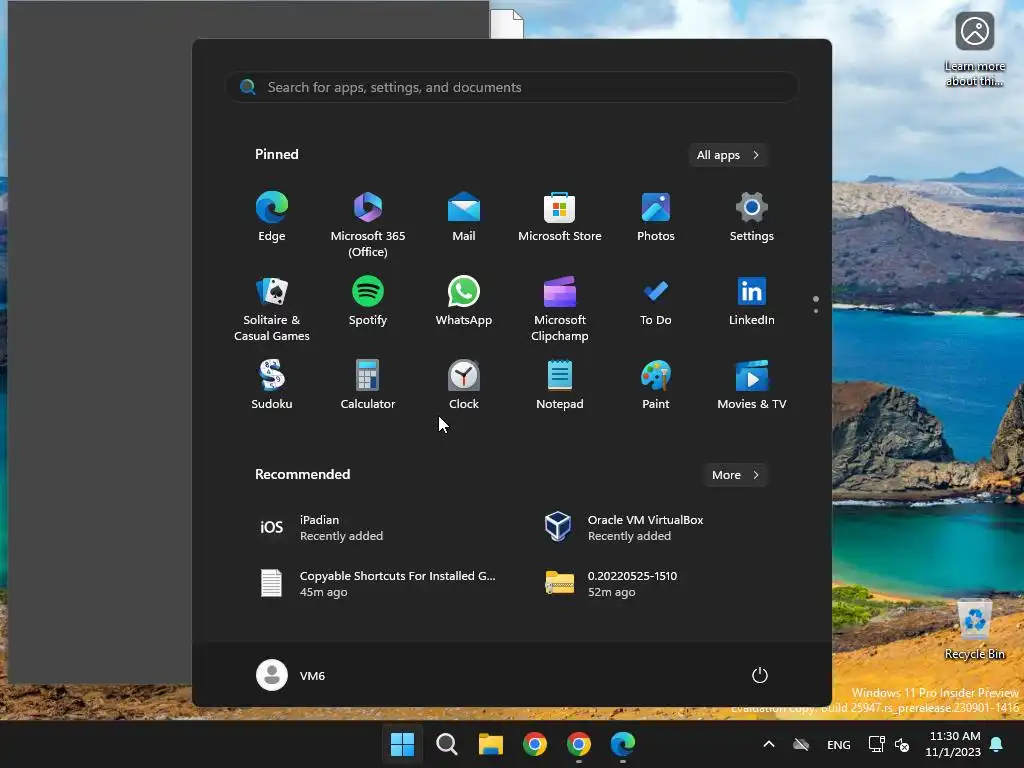Start Solitaire & Casual Games

click(x=272, y=308)
